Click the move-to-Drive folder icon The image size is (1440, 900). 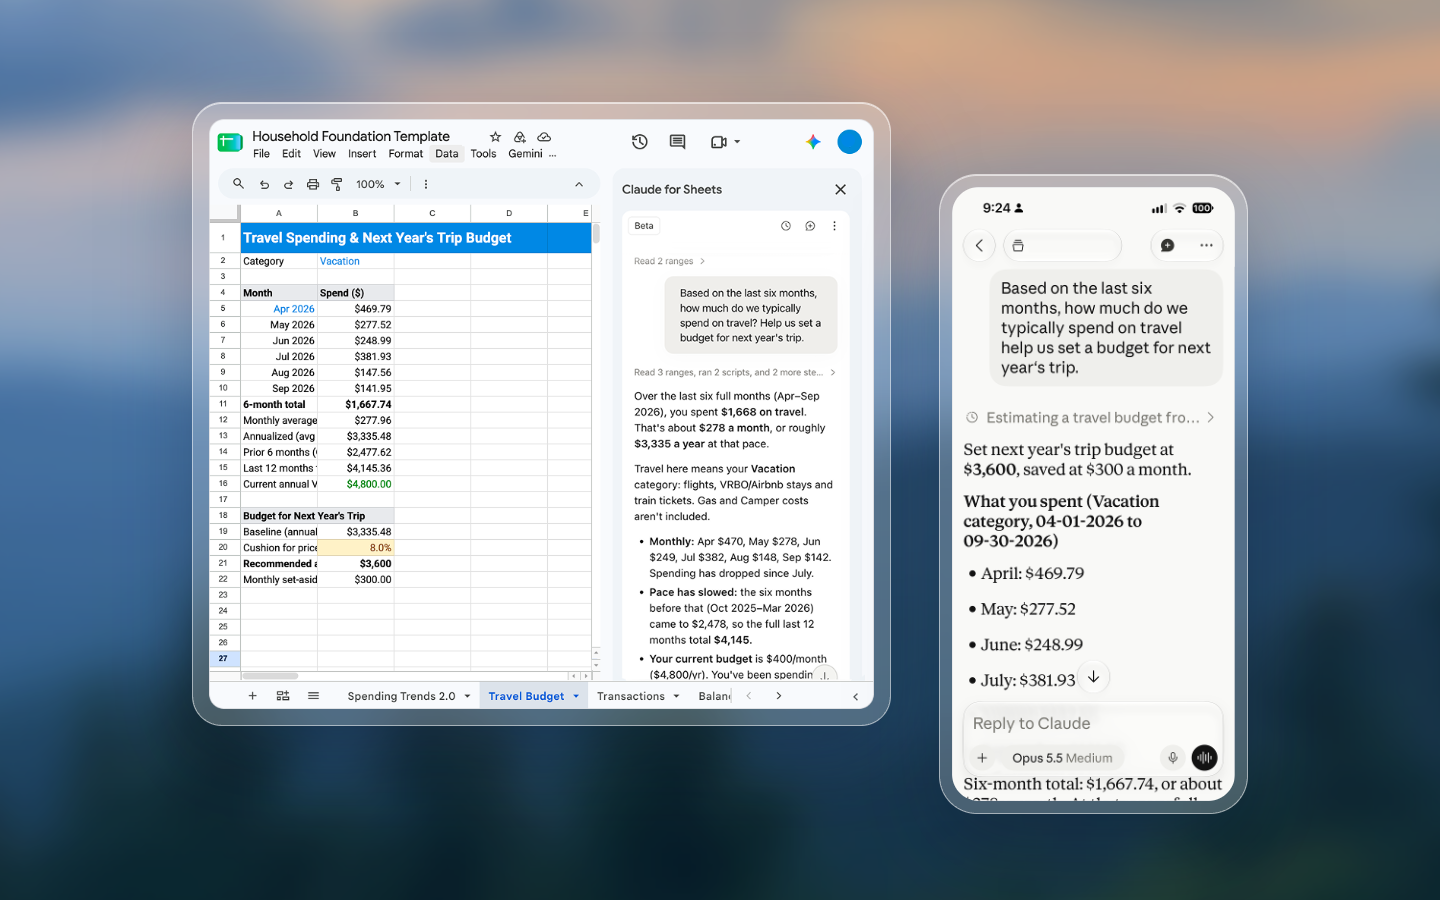(x=519, y=137)
